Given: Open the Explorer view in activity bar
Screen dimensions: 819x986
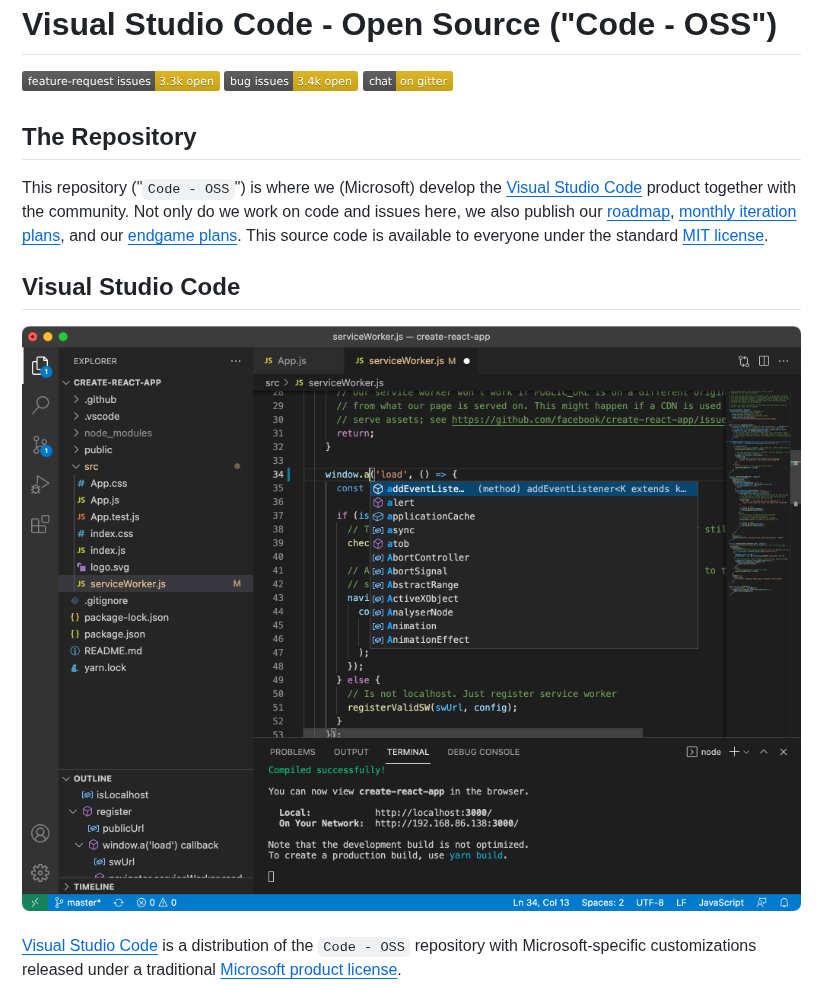Looking at the screenshot, I should point(40,366).
